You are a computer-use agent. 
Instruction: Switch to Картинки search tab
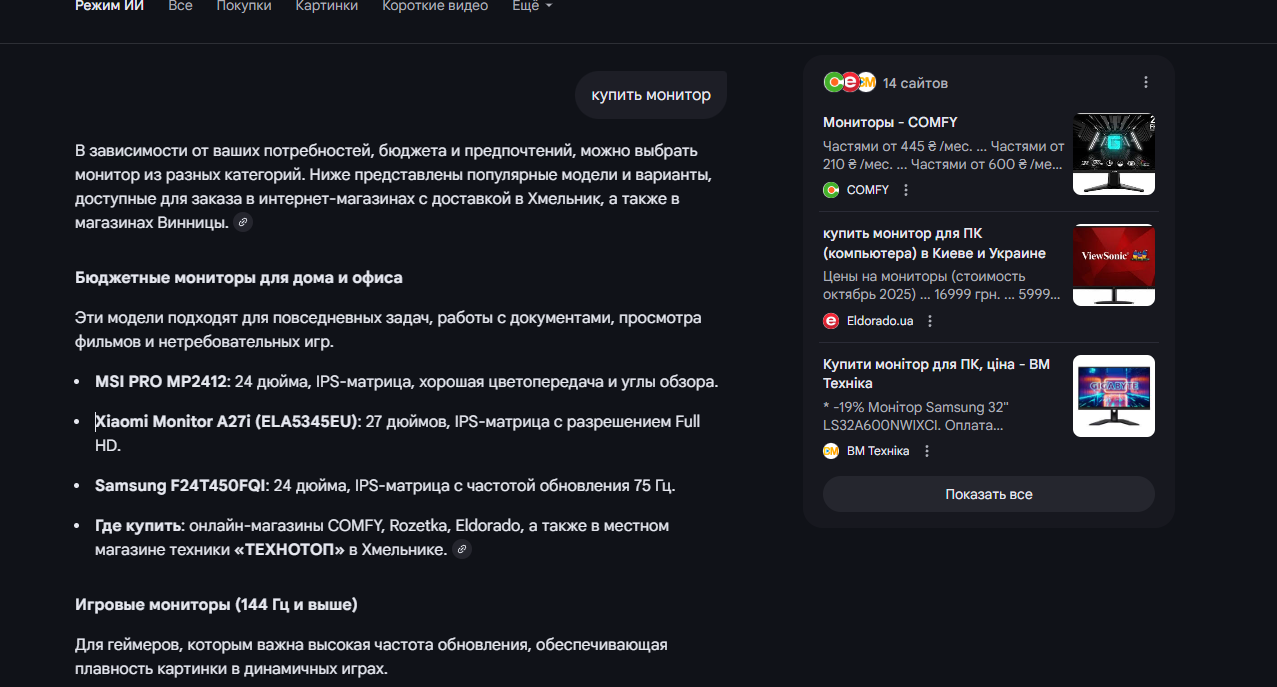[x=327, y=6]
